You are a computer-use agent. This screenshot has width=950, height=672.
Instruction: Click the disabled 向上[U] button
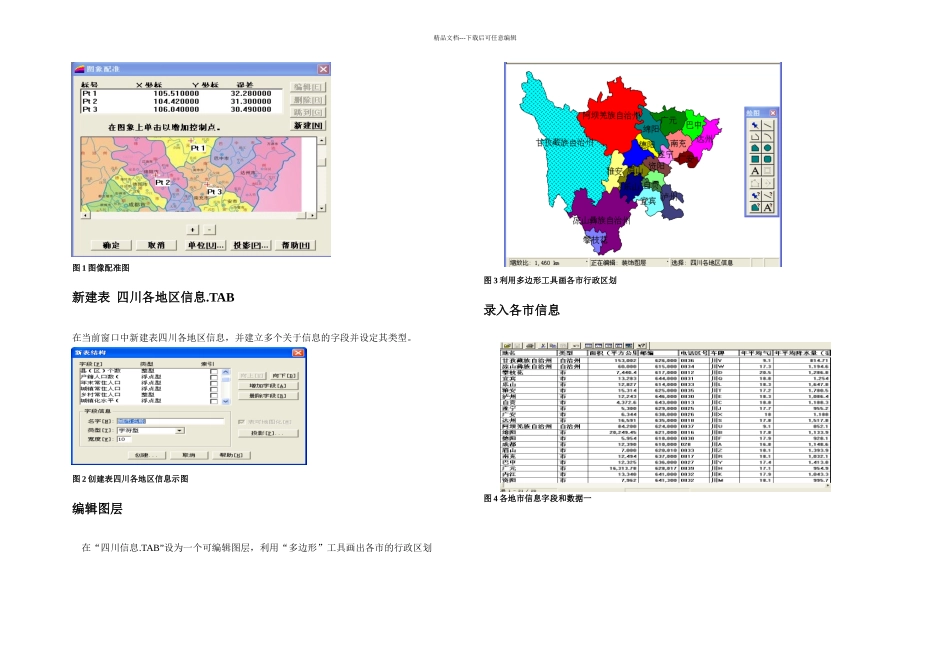[251, 376]
